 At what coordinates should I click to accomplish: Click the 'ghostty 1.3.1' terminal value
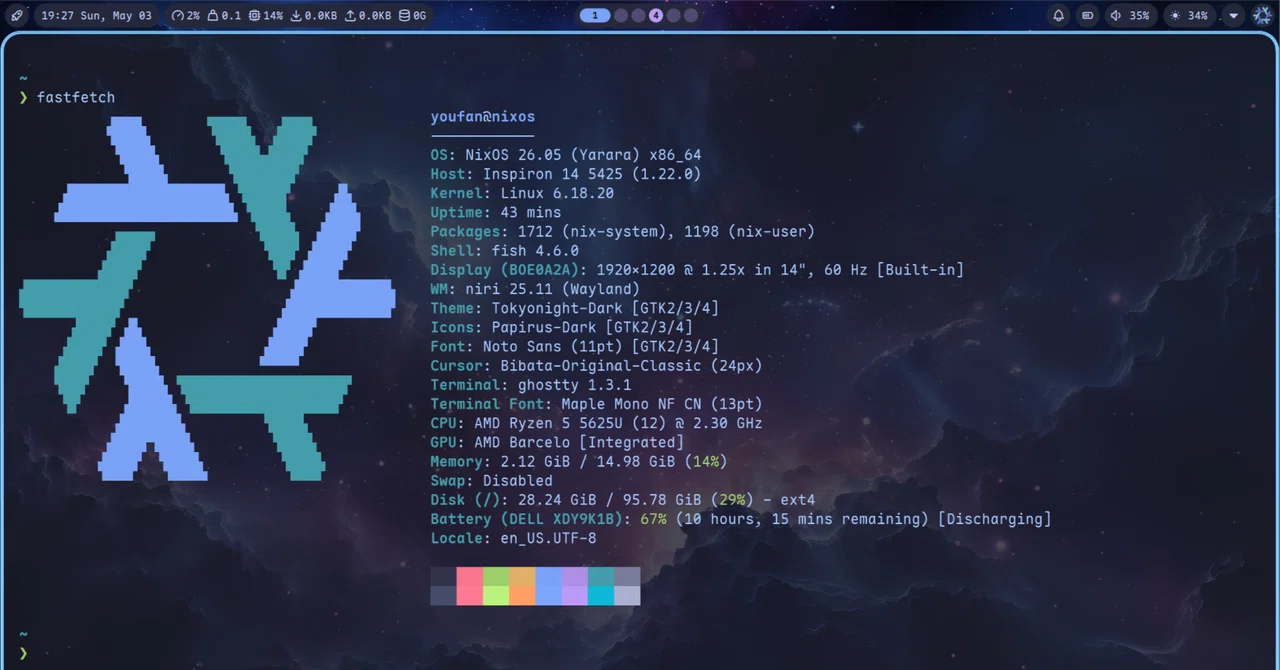pyautogui.click(x=574, y=385)
